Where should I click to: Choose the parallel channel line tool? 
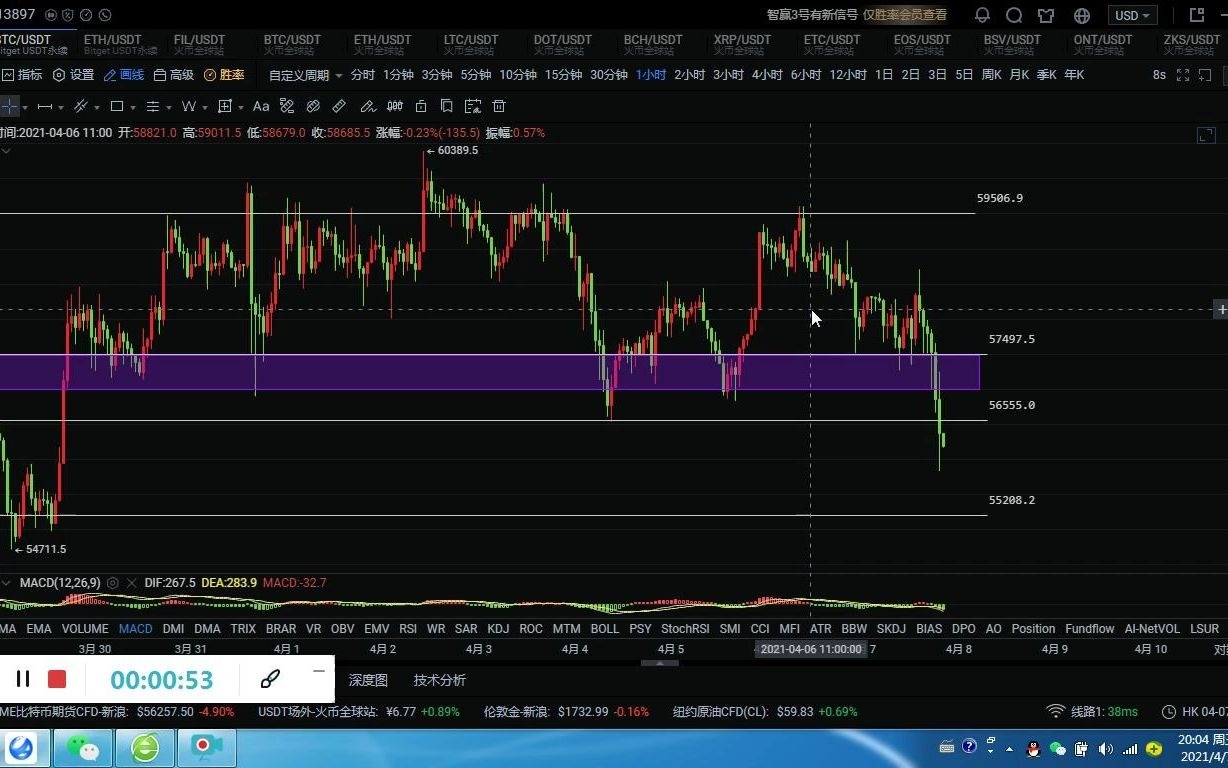point(81,106)
